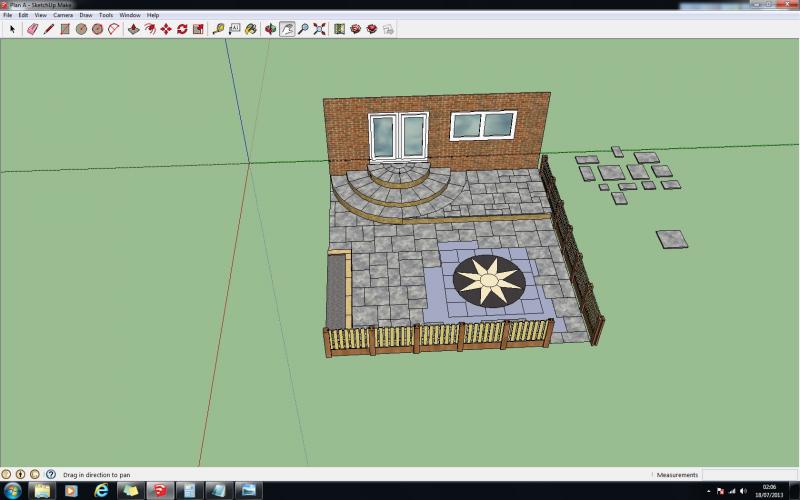
Task: Choose the Tape Measure tool
Action: [x=218, y=29]
